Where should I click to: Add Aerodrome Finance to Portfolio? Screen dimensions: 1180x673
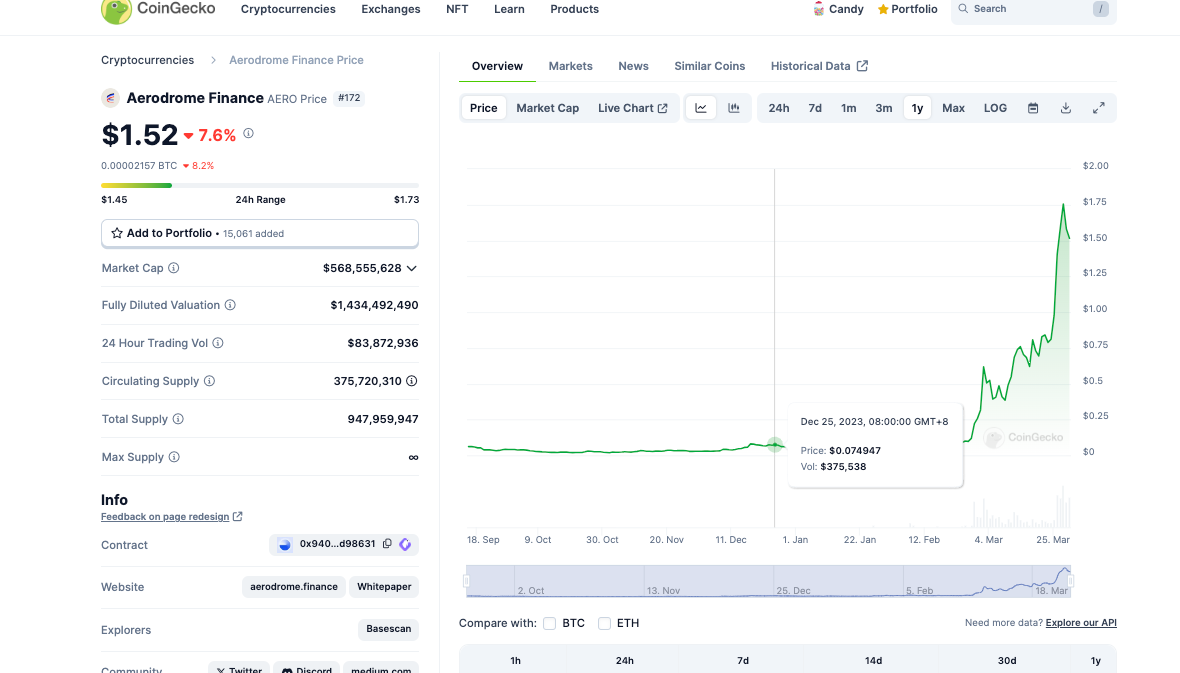[260, 233]
